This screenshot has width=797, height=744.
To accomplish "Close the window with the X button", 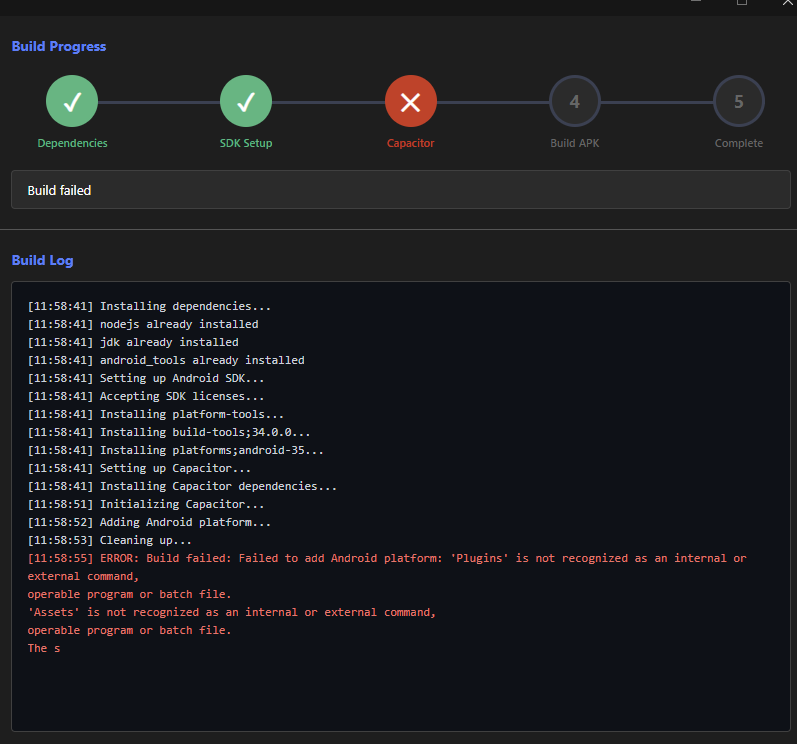I will point(787,3).
